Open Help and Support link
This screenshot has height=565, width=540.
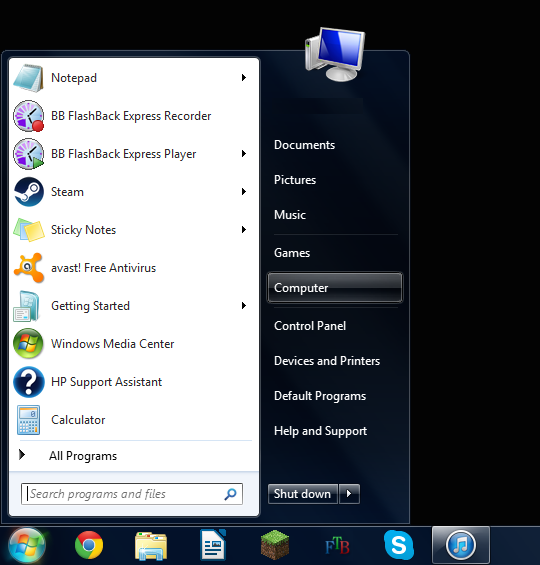pos(320,431)
